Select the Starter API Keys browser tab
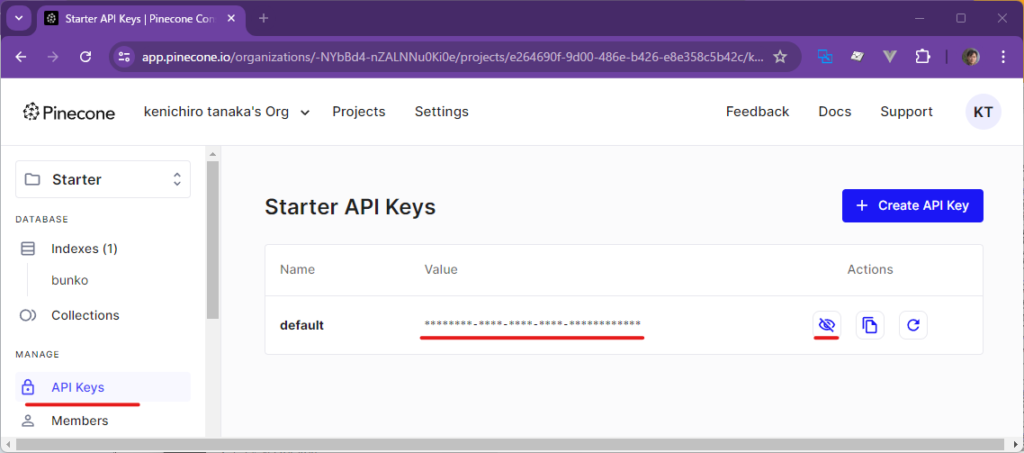The image size is (1024, 453). click(x=140, y=18)
